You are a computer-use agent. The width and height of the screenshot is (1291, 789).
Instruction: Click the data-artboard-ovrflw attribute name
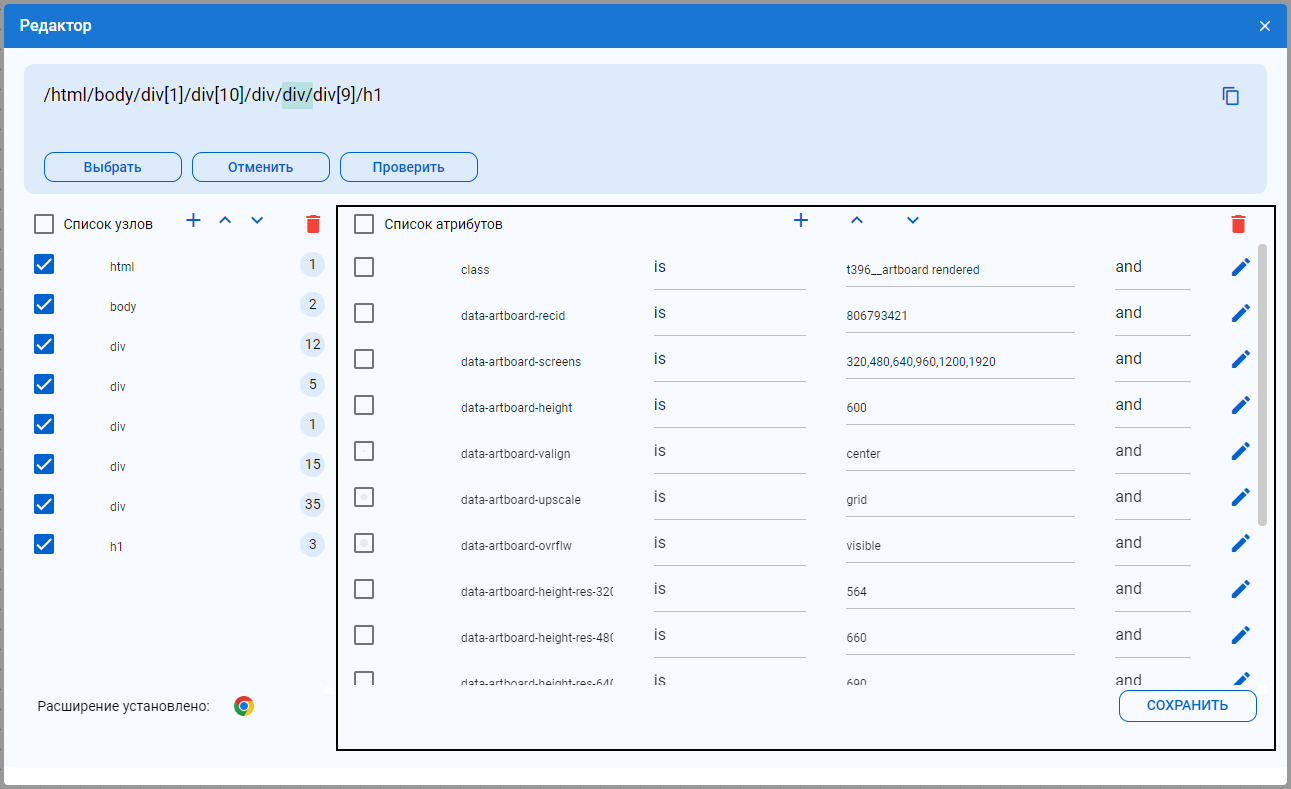point(516,546)
